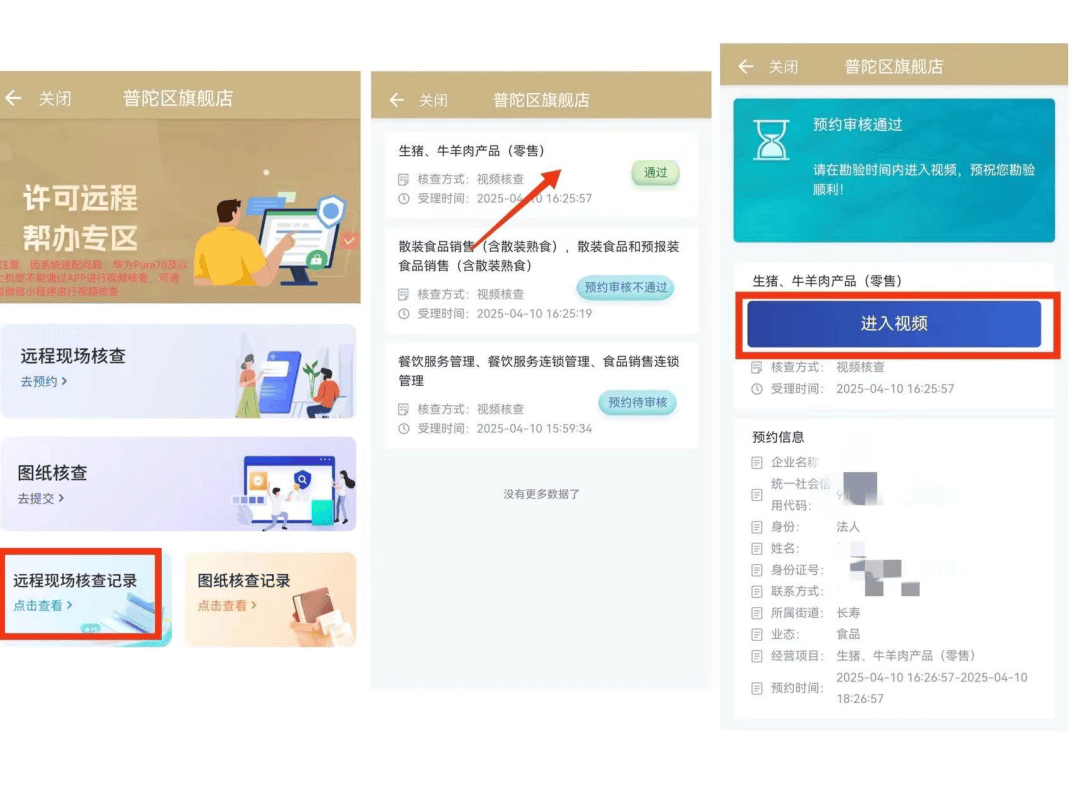Tap back arrow on the appointment detail screen

point(745,67)
